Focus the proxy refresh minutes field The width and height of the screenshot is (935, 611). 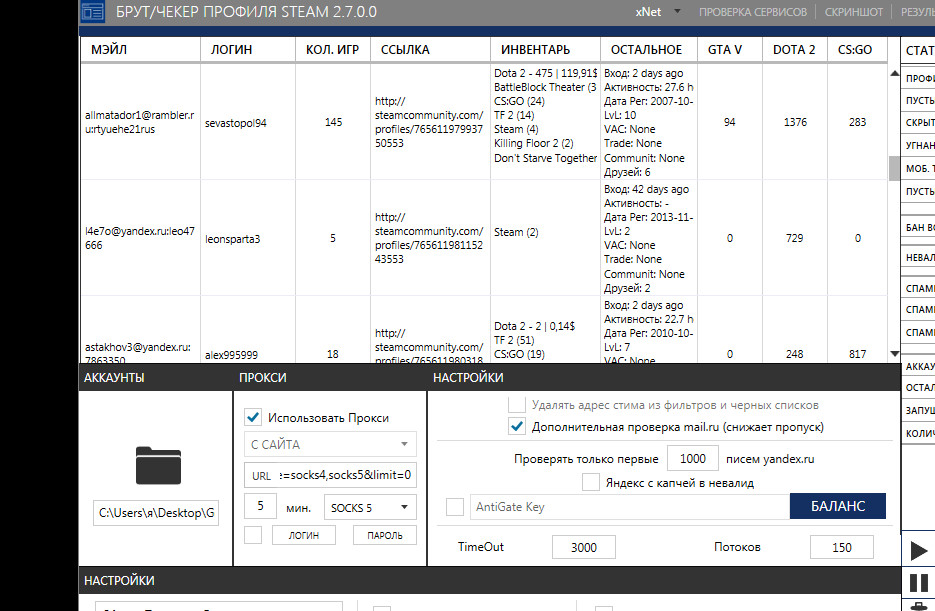point(260,506)
